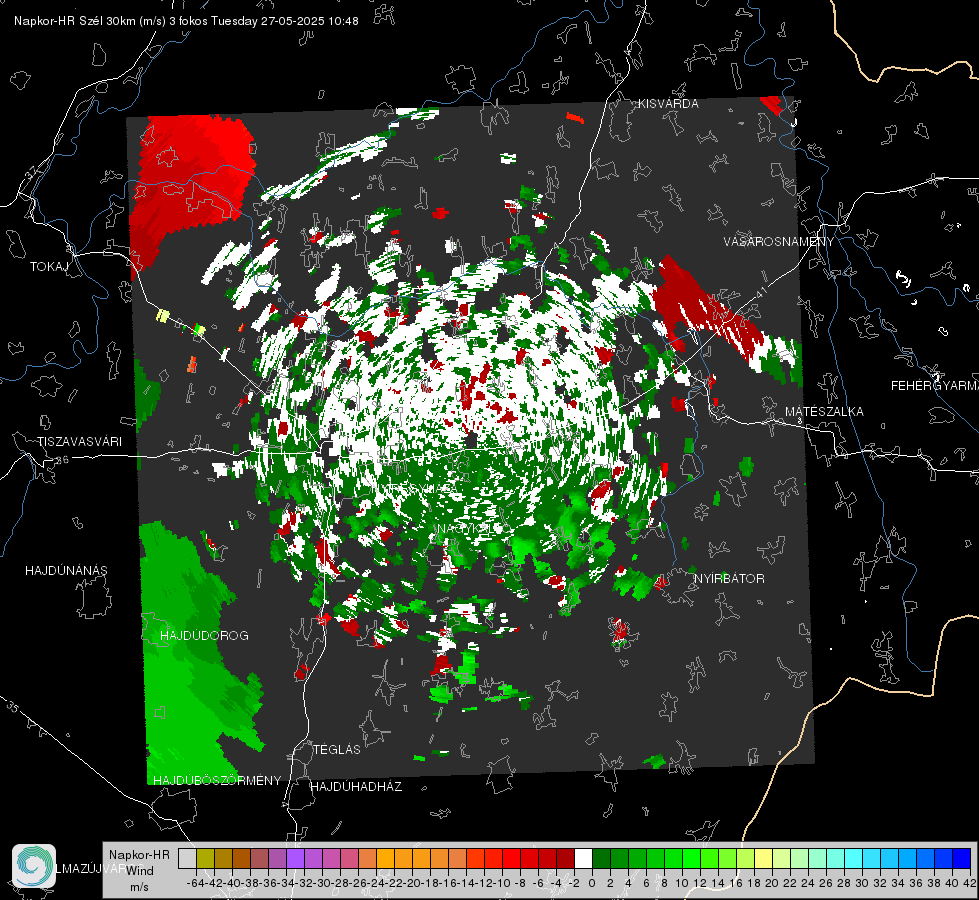Click the HAJDÚNÁNÁS town label

coord(66,571)
